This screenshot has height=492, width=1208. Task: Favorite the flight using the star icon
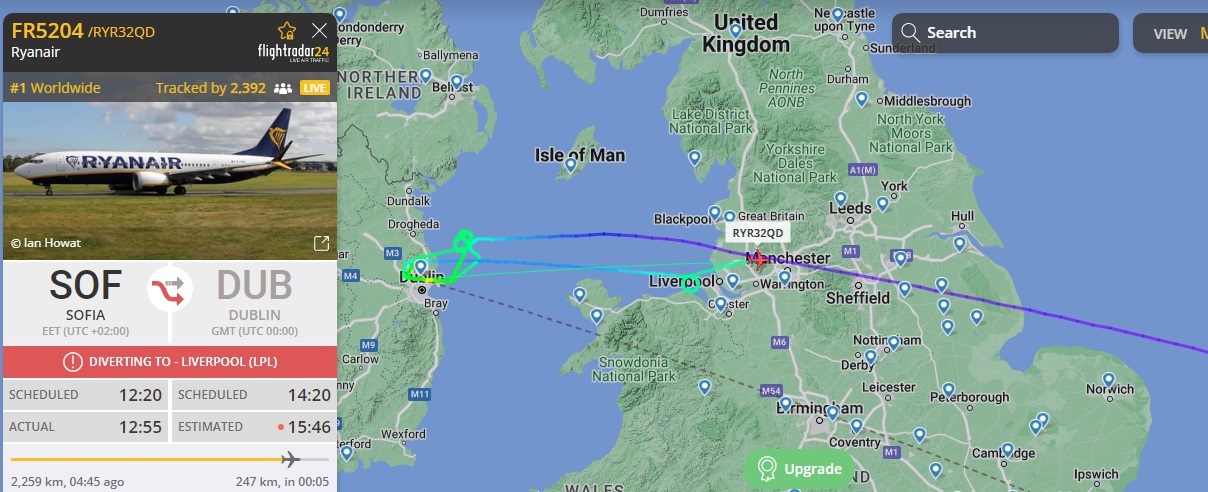click(x=287, y=31)
